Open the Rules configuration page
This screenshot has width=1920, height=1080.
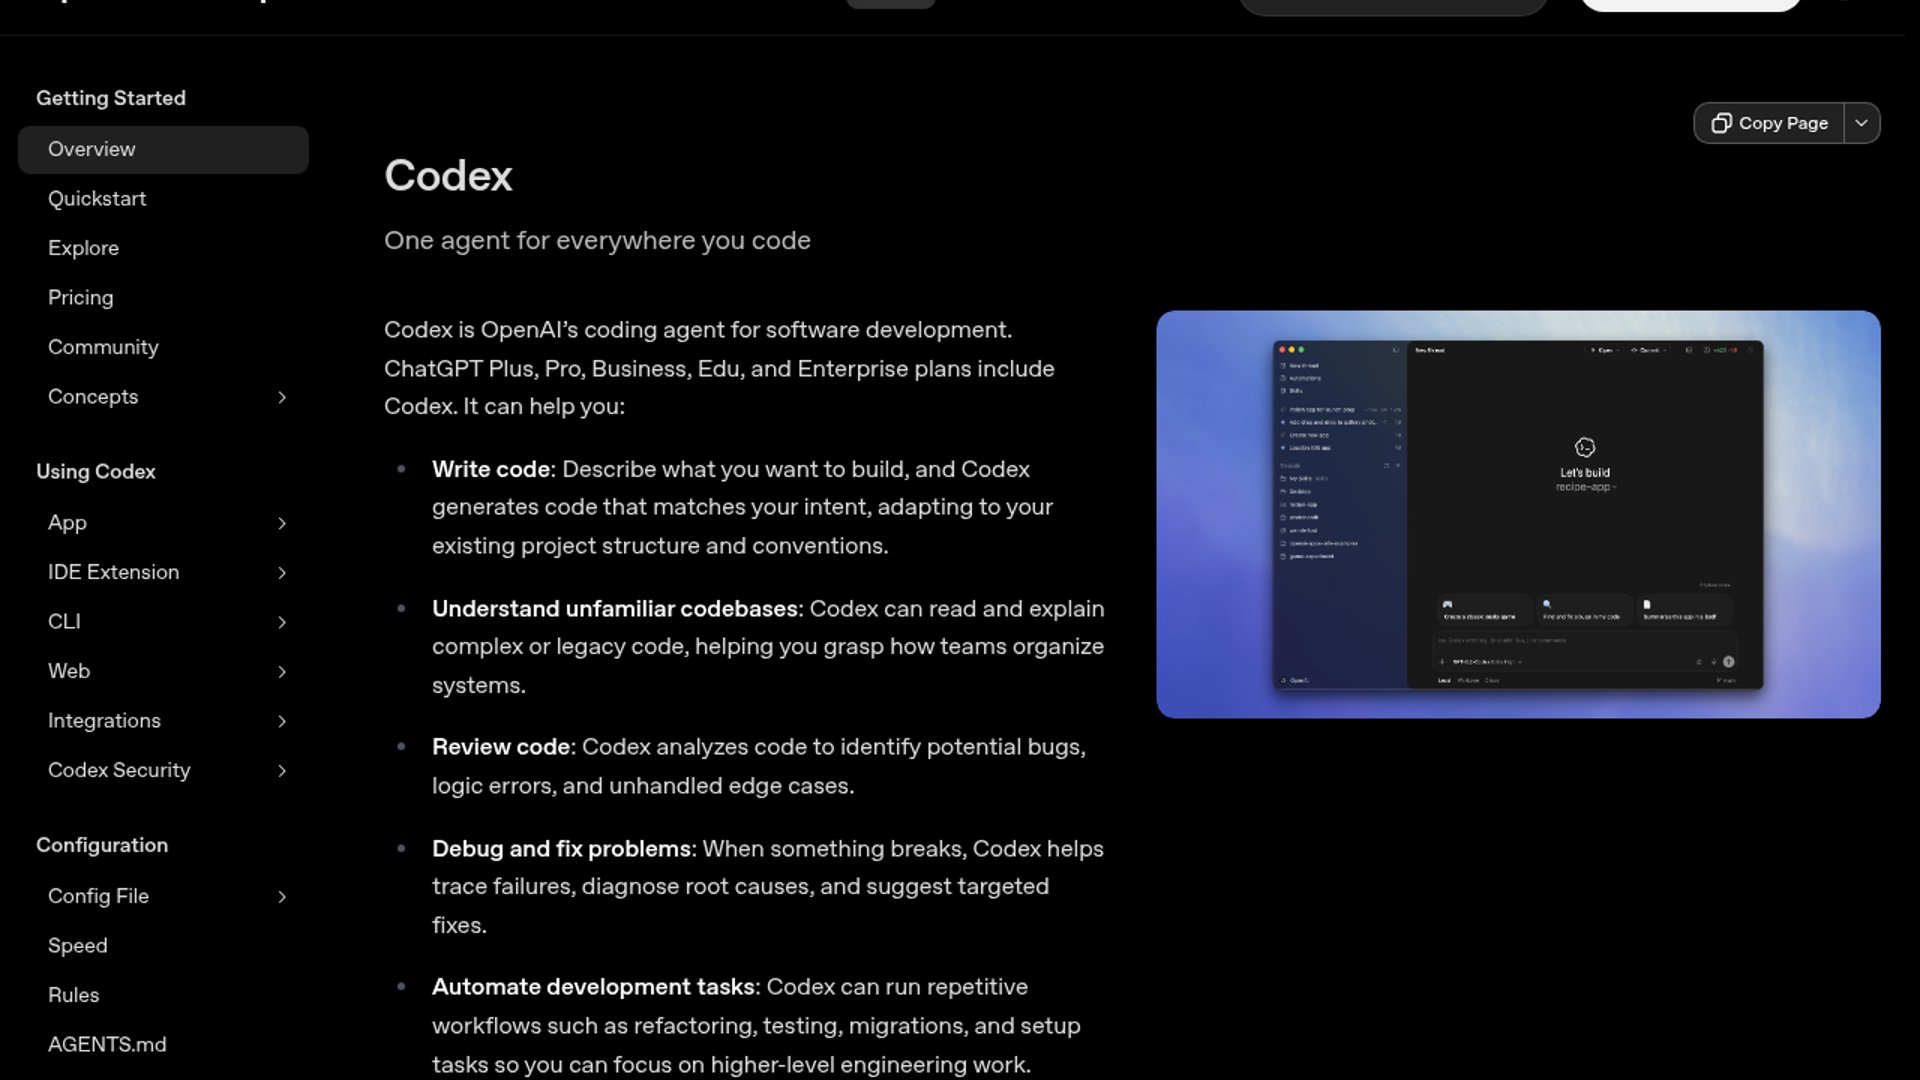pos(73,995)
